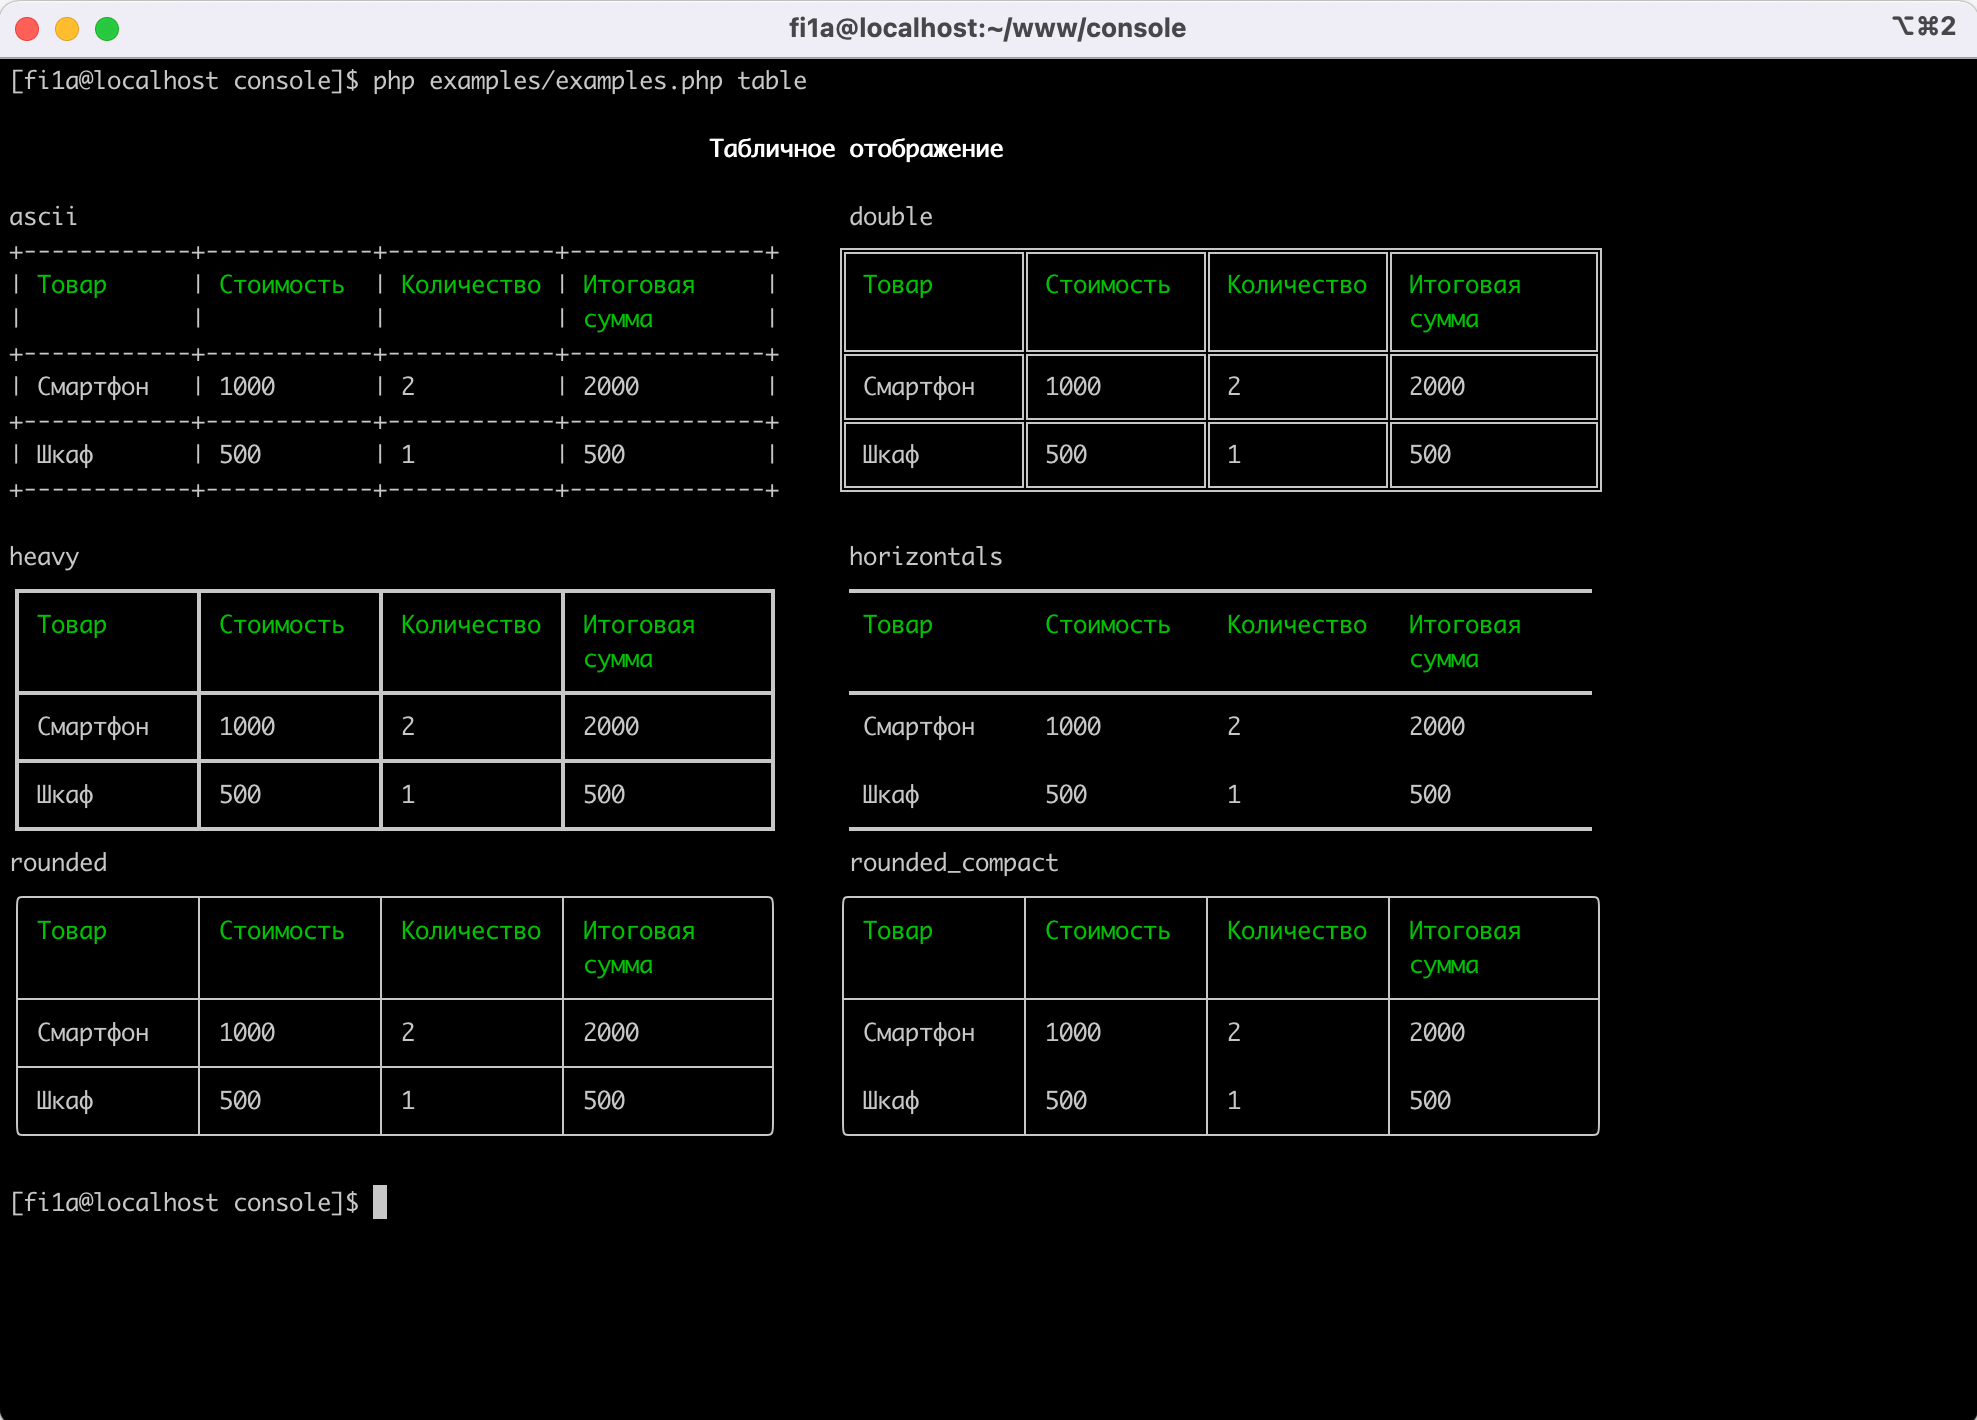Click 'Шкаф' cell in ascii table

coord(65,455)
